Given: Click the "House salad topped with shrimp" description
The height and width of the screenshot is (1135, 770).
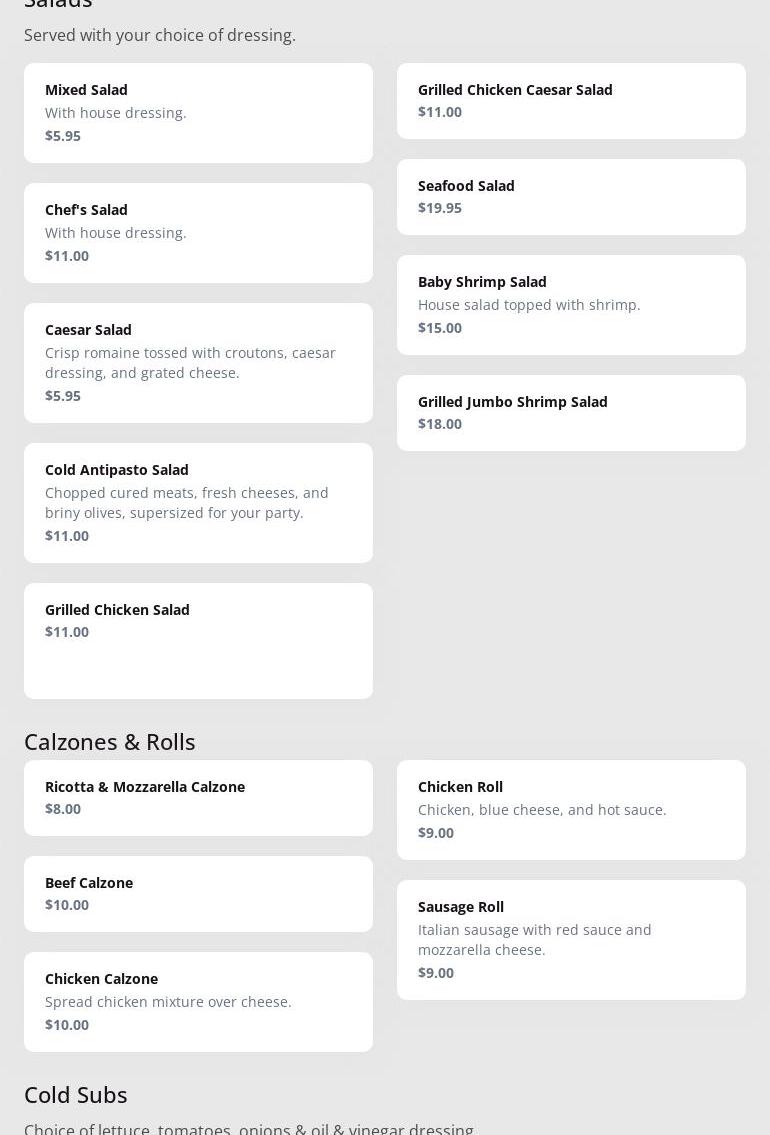Looking at the screenshot, I should (529, 305).
